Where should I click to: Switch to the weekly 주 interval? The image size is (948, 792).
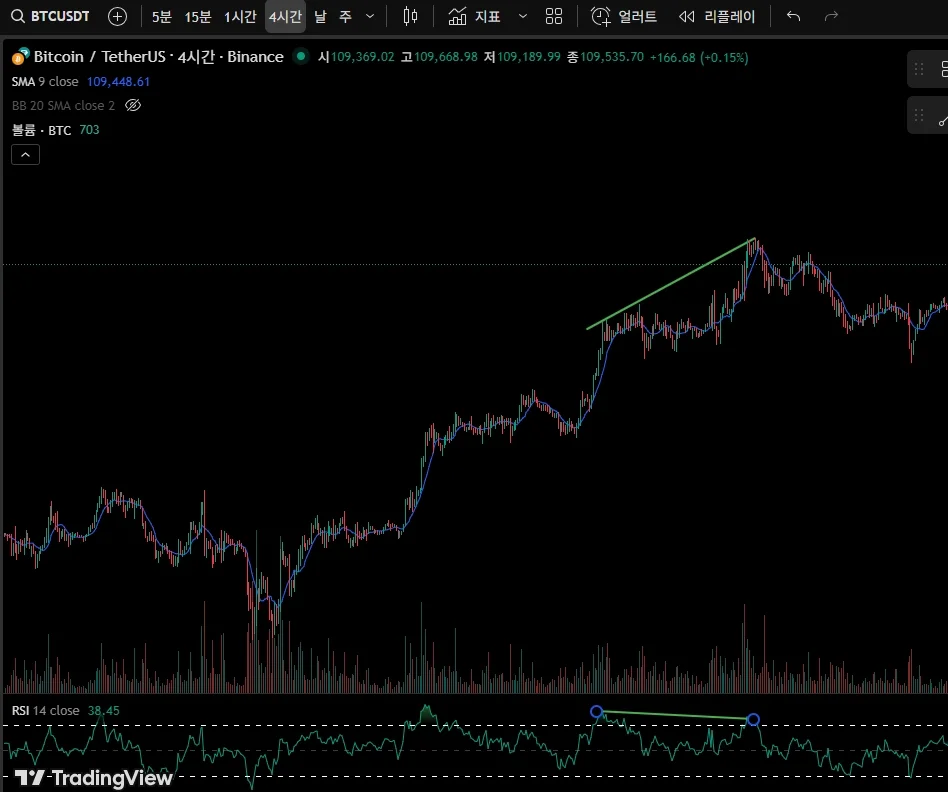pyautogui.click(x=345, y=16)
